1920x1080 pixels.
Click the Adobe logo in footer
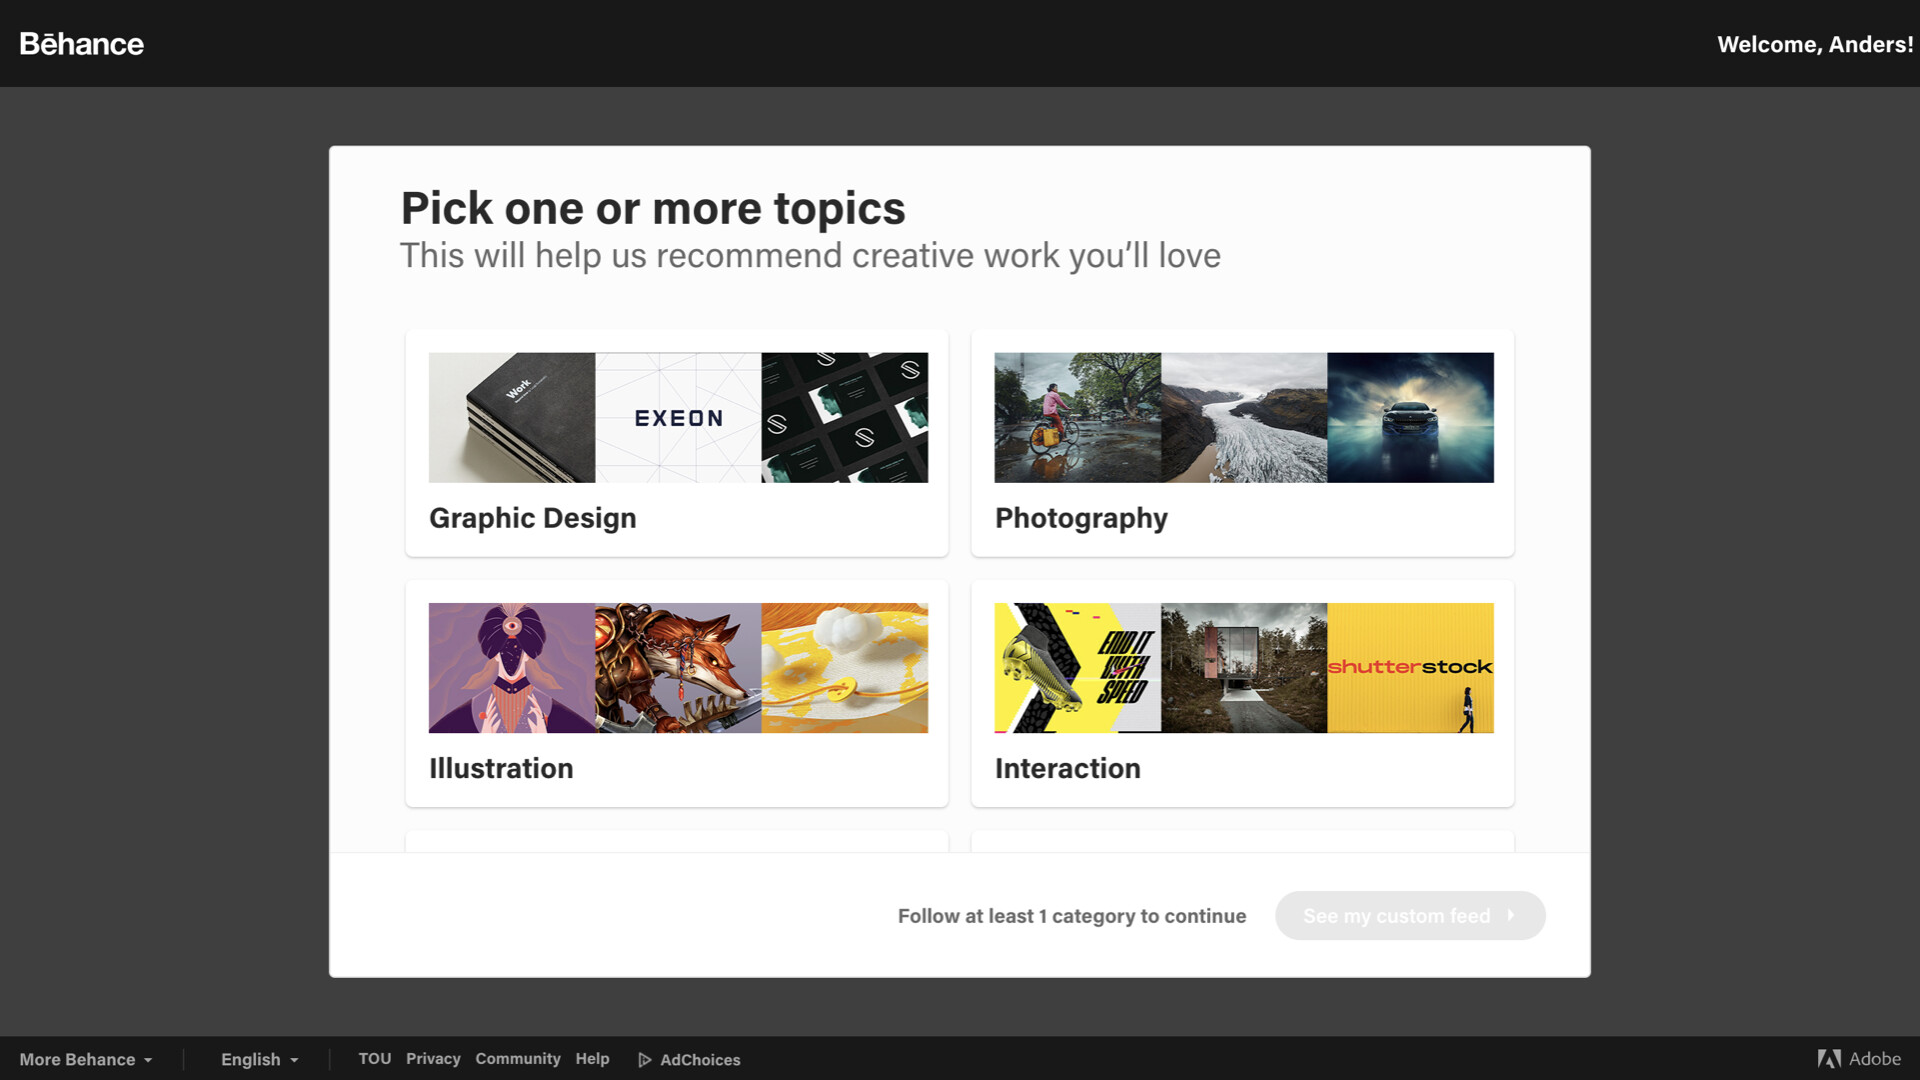[1859, 1059]
